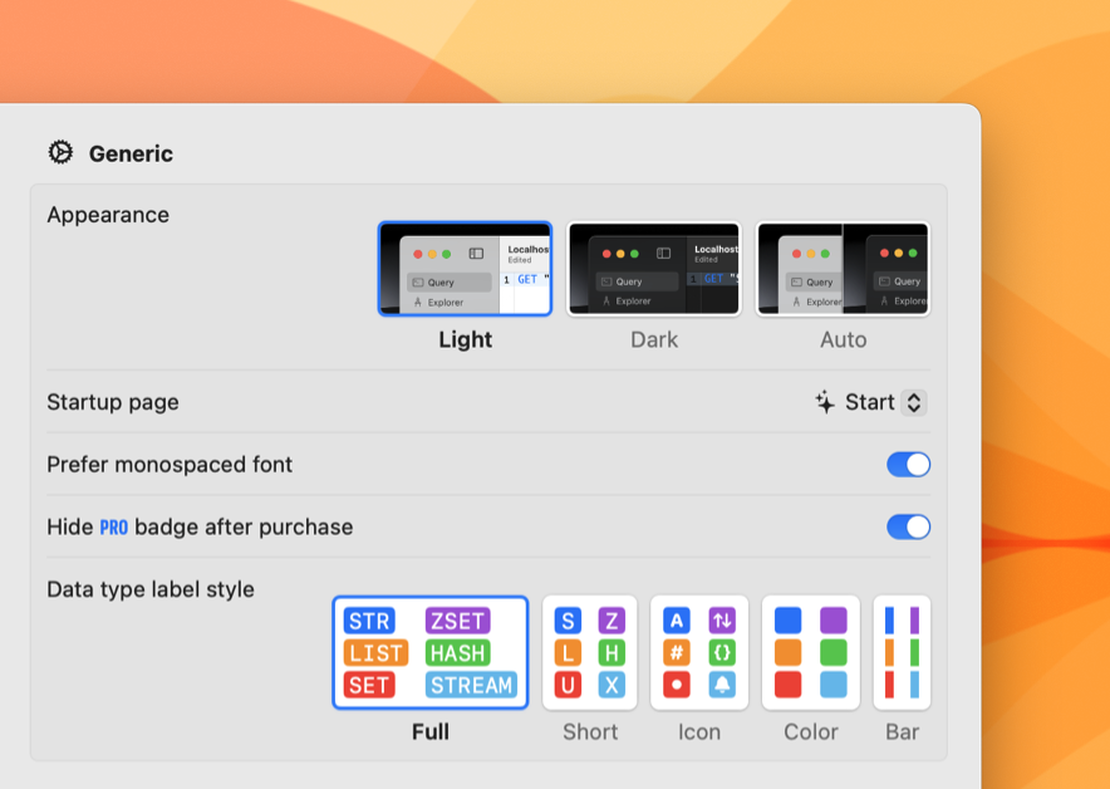The image size is (1110, 789).
Task: Click the bell icon in the Icon style preview
Action: (x=722, y=686)
